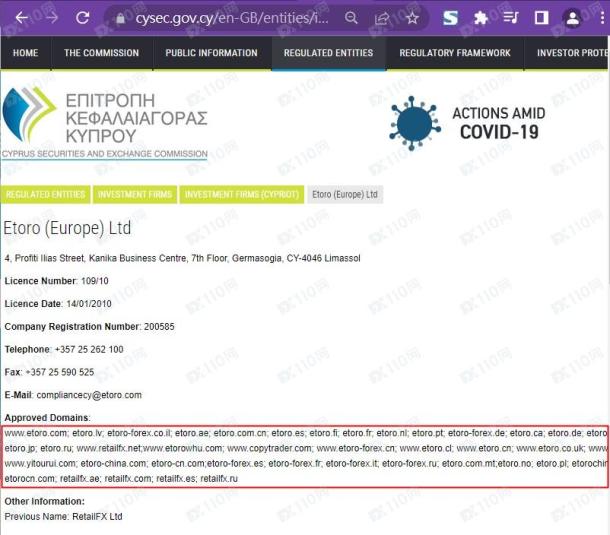610x535 pixels.
Task: Click licence date 14/01/2010
Action: pos(89,304)
